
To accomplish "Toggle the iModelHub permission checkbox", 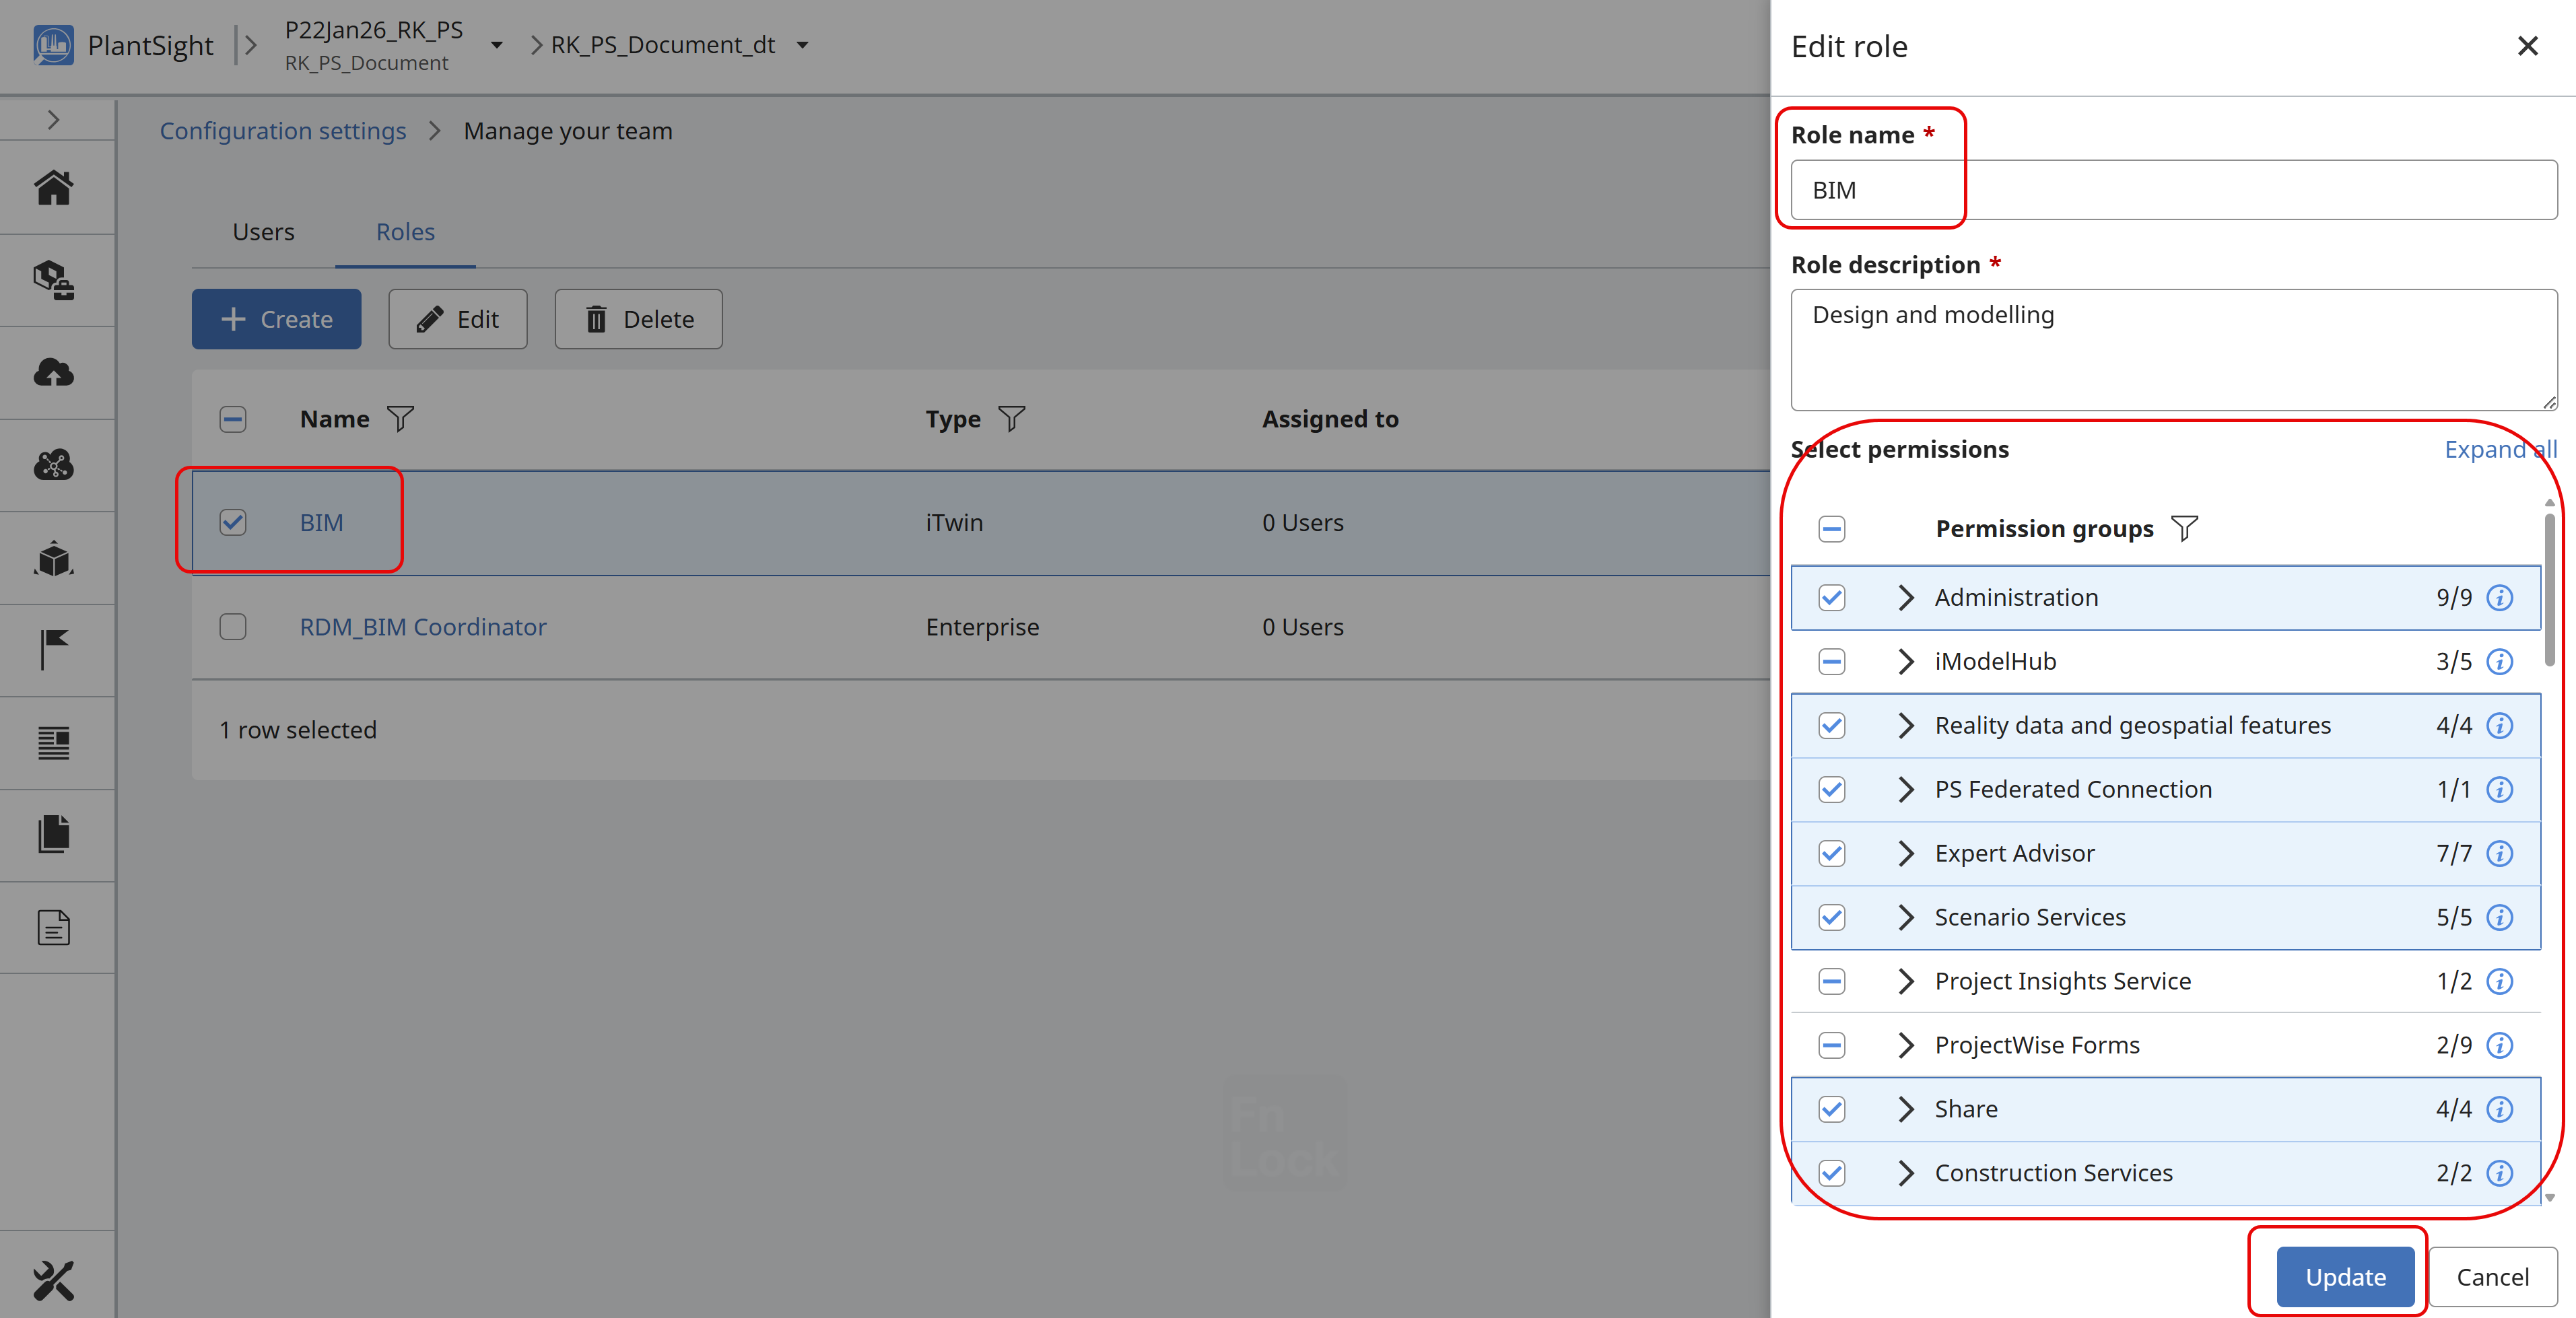I will tap(1831, 662).
